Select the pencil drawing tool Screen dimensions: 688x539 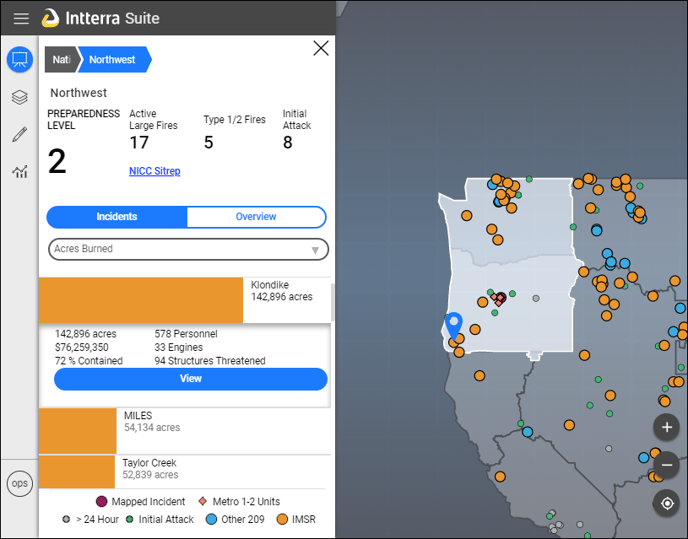20,134
